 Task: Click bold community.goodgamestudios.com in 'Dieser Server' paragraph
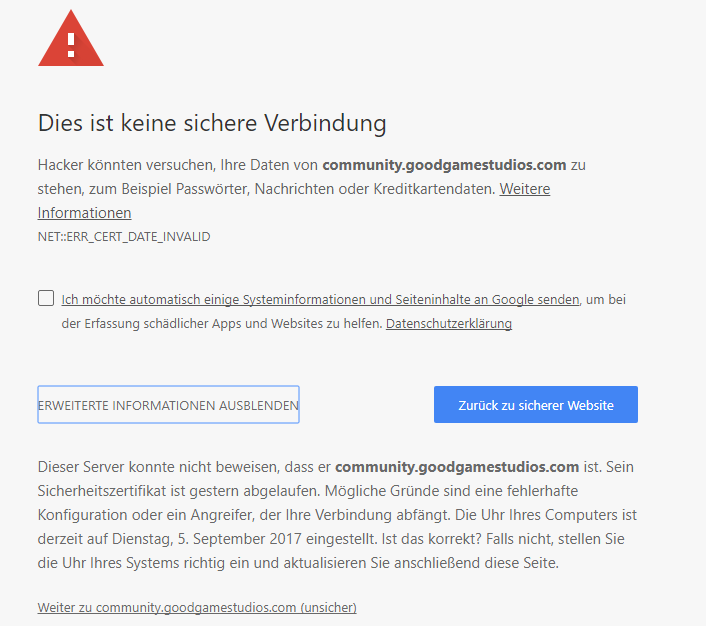tap(457, 467)
